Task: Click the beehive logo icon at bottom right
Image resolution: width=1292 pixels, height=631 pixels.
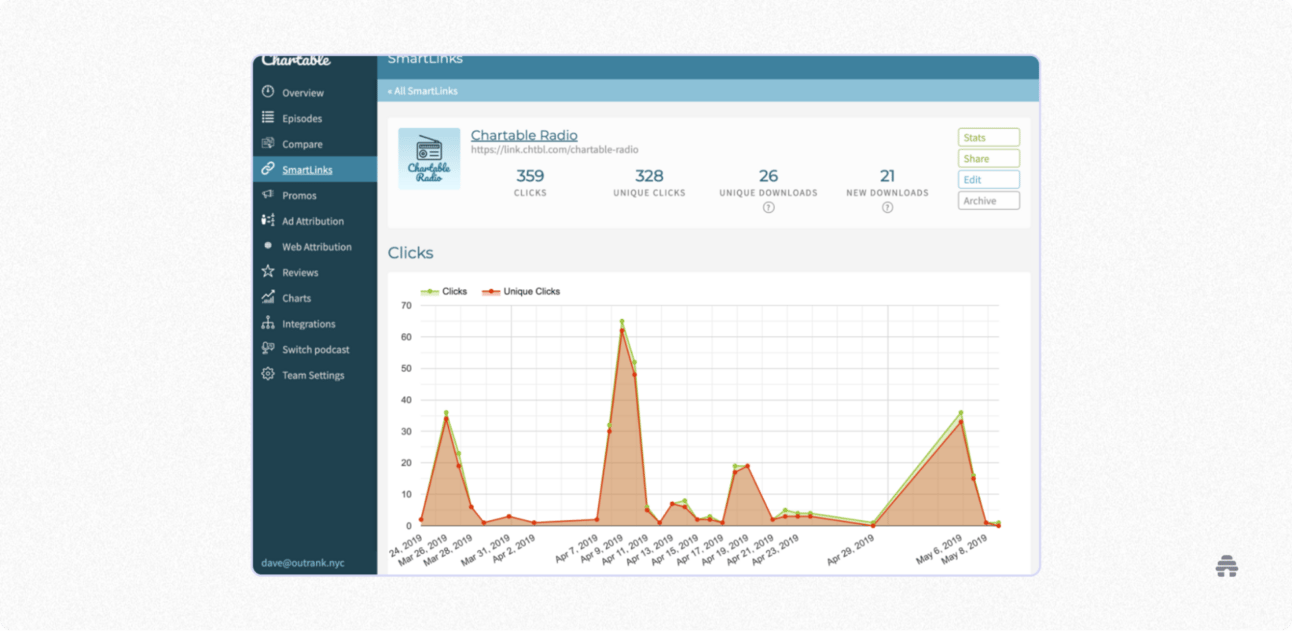Action: (1227, 566)
